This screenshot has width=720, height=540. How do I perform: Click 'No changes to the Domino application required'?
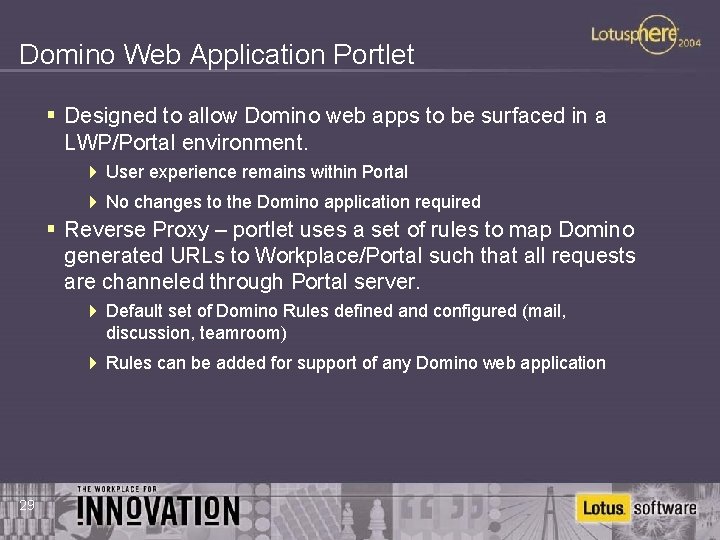tap(293, 202)
